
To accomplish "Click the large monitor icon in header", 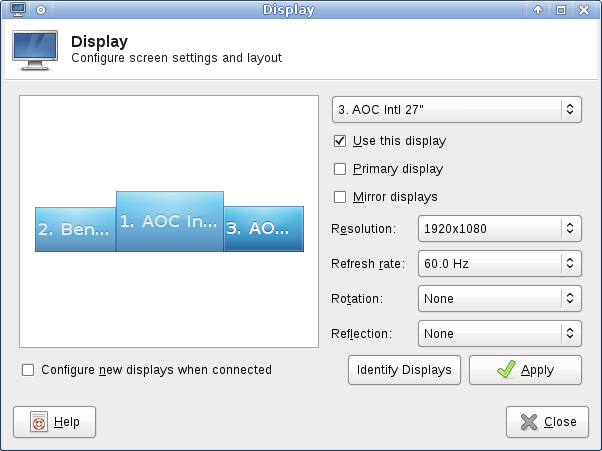I will (x=35, y=50).
